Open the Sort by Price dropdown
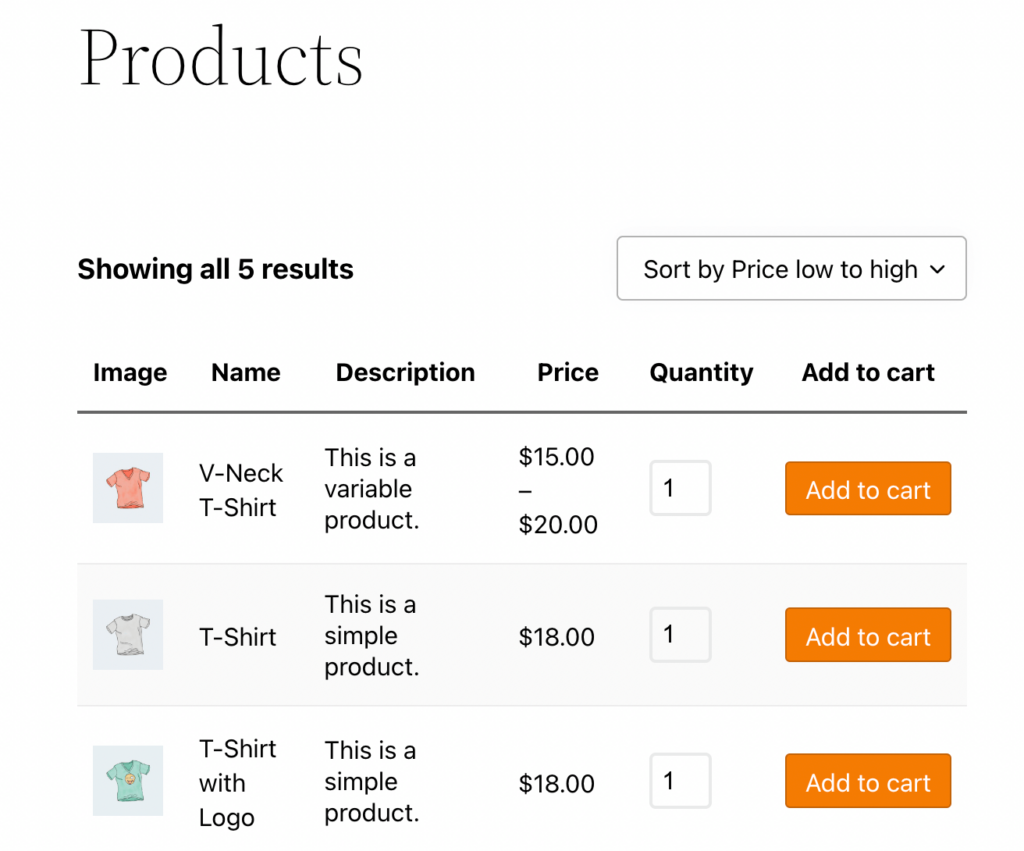 [790, 268]
